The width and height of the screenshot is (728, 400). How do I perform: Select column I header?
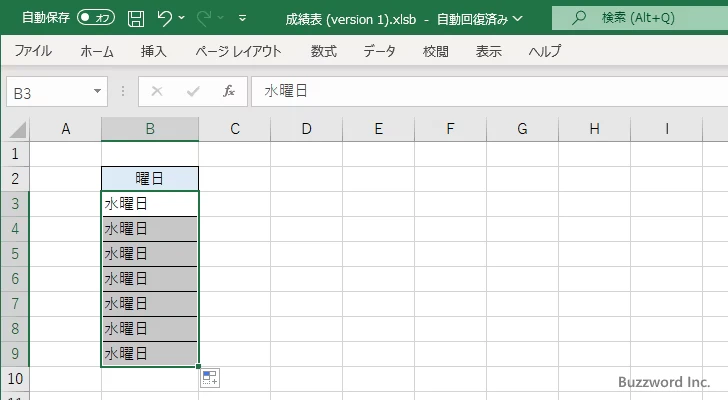pyautogui.click(x=666, y=129)
